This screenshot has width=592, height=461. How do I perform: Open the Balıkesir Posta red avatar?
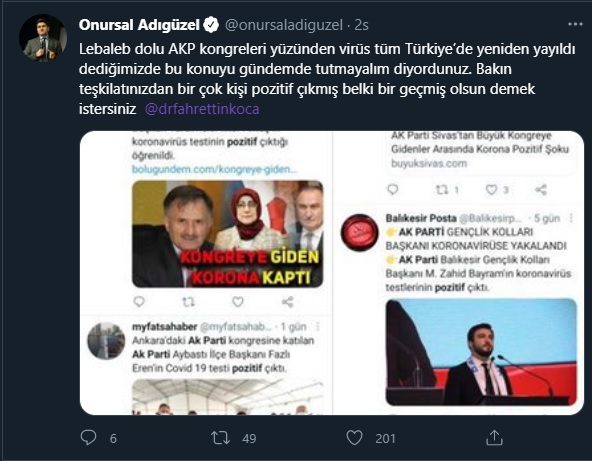(x=359, y=233)
